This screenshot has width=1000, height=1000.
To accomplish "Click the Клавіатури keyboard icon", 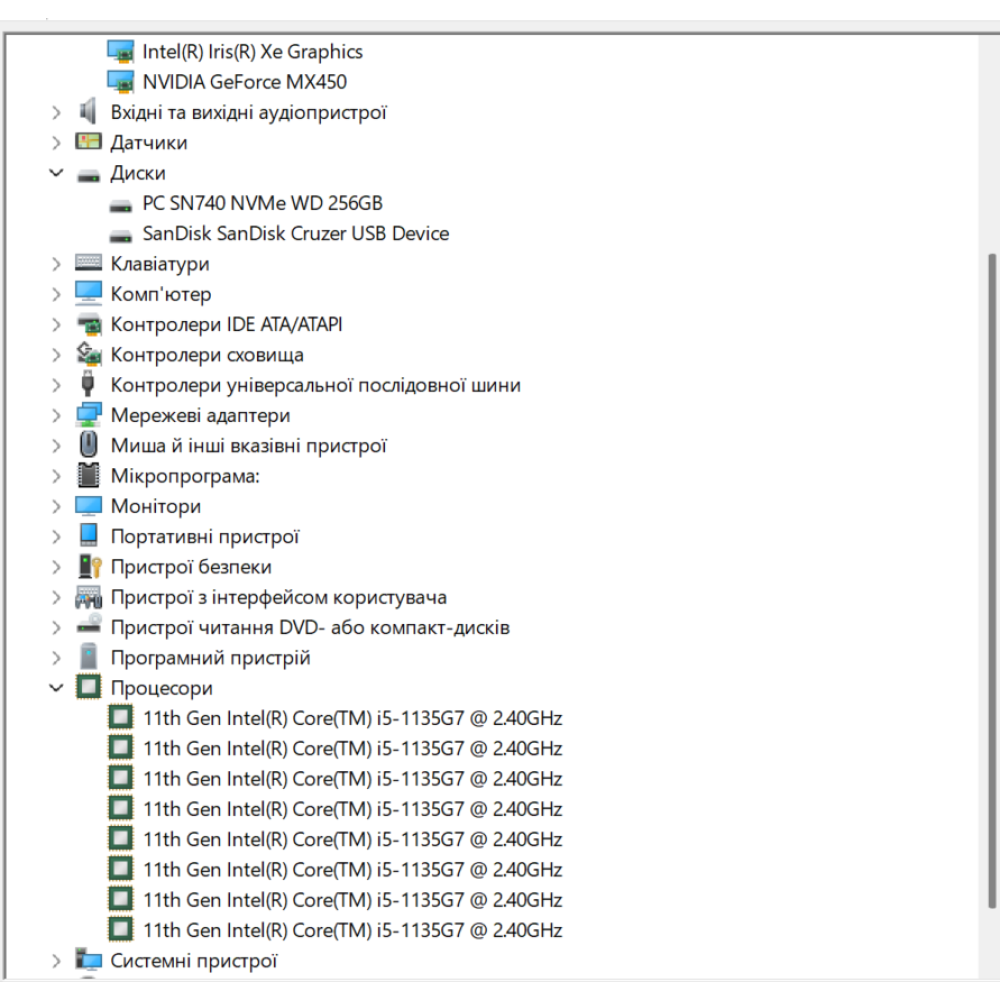I will point(88,262).
